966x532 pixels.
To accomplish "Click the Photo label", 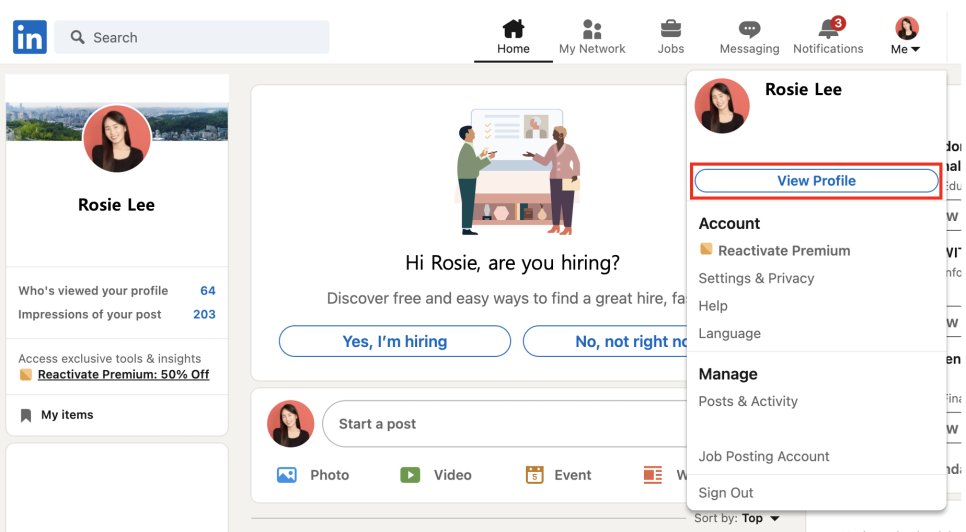I will [330, 475].
